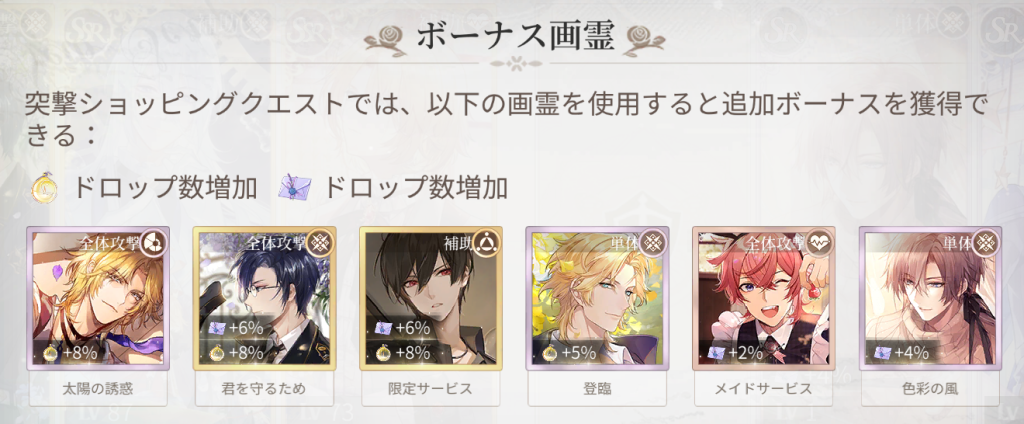Click the ボーナス画霊 header title
The height and width of the screenshot is (424, 1024).
coord(515,37)
